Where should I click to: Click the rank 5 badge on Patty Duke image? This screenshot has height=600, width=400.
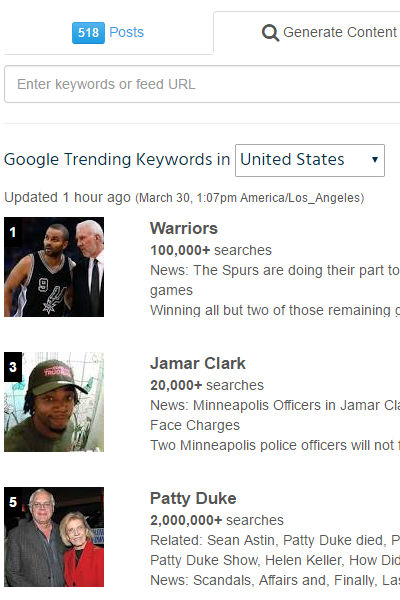click(x=13, y=502)
